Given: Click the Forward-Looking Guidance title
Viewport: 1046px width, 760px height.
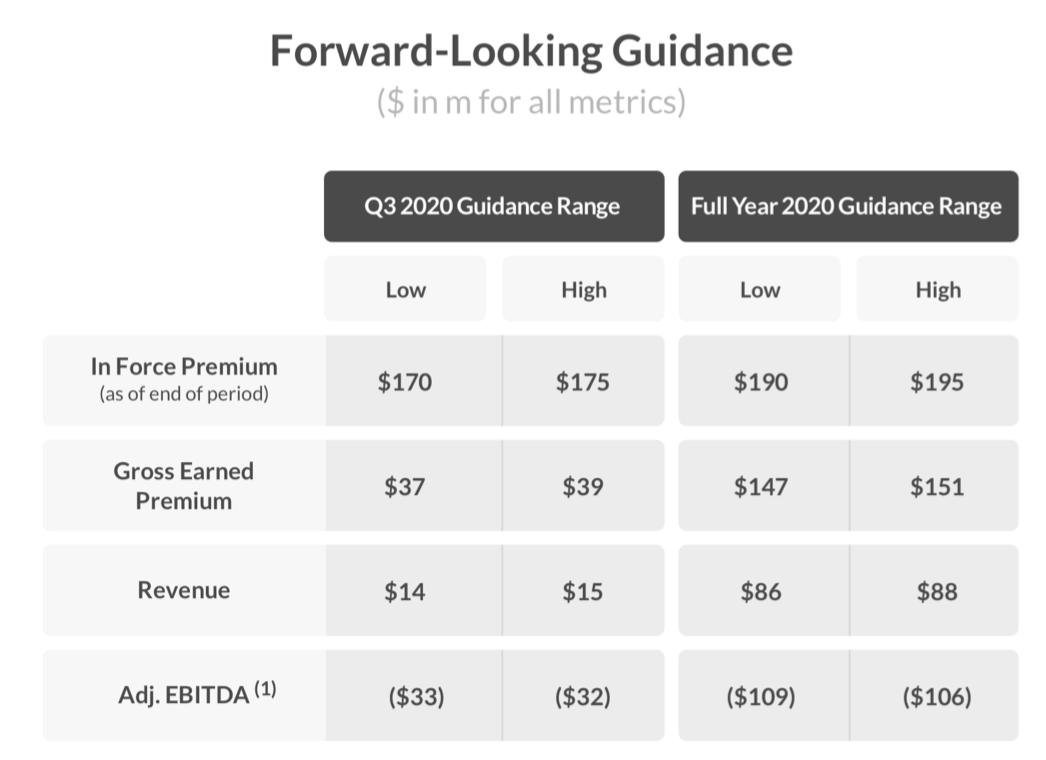Looking at the screenshot, I should (531, 51).
